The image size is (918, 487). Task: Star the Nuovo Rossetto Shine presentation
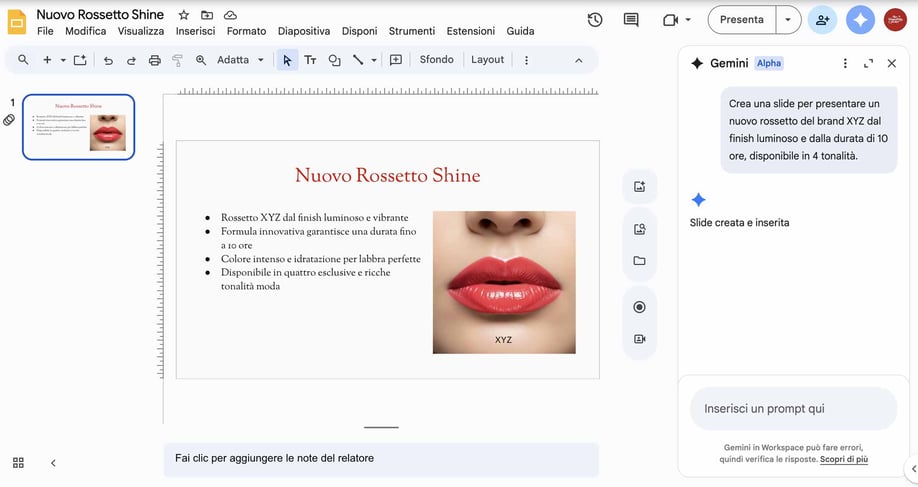pos(184,15)
